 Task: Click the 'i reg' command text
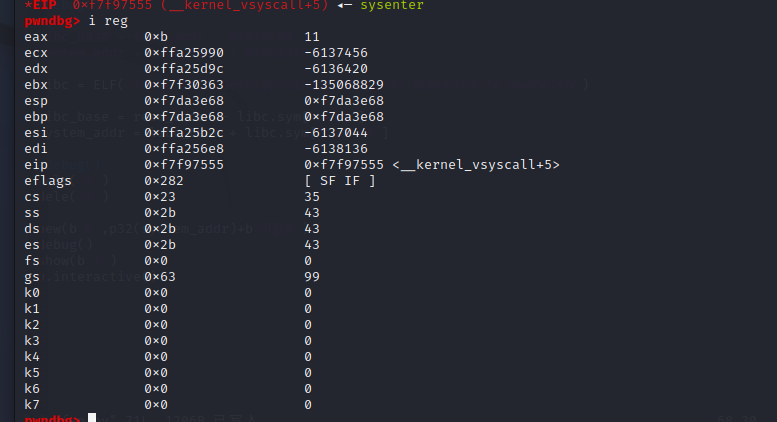tap(108, 21)
